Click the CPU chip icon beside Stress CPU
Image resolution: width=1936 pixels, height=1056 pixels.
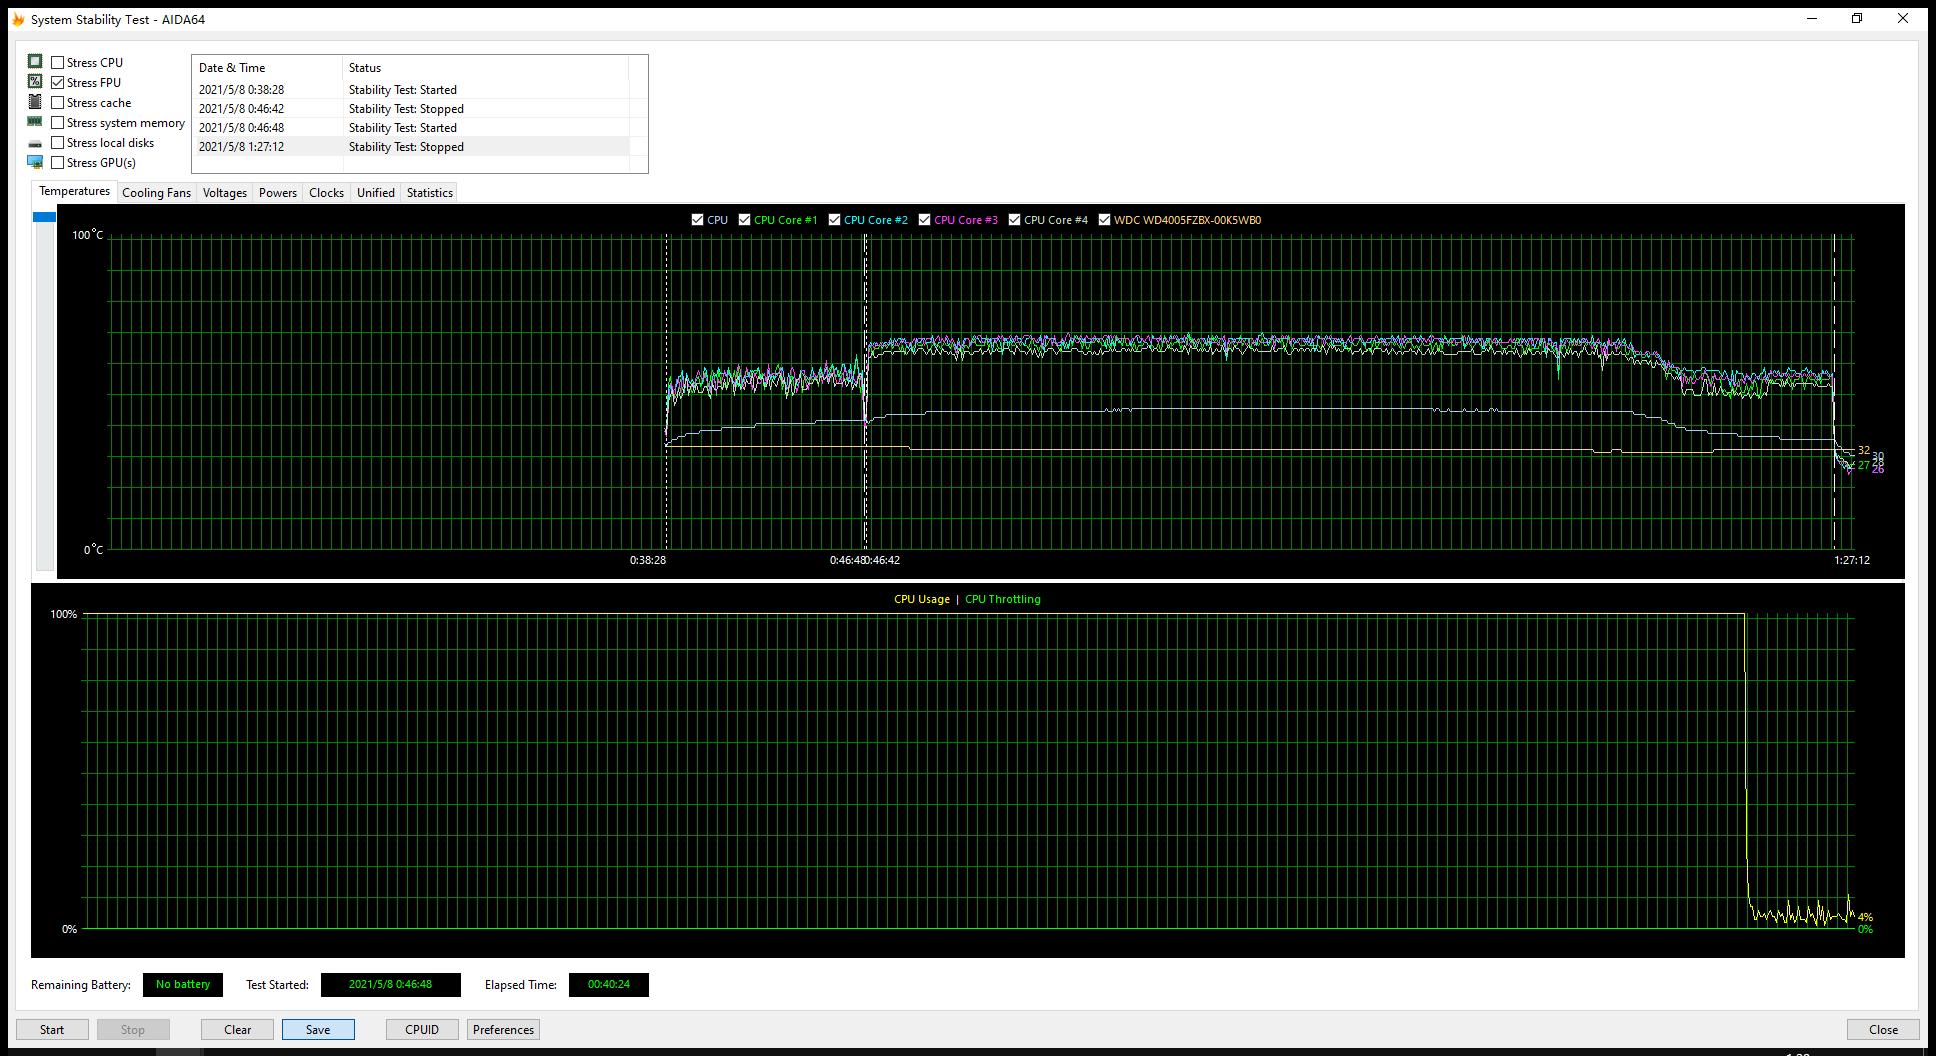tap(35, 62)
